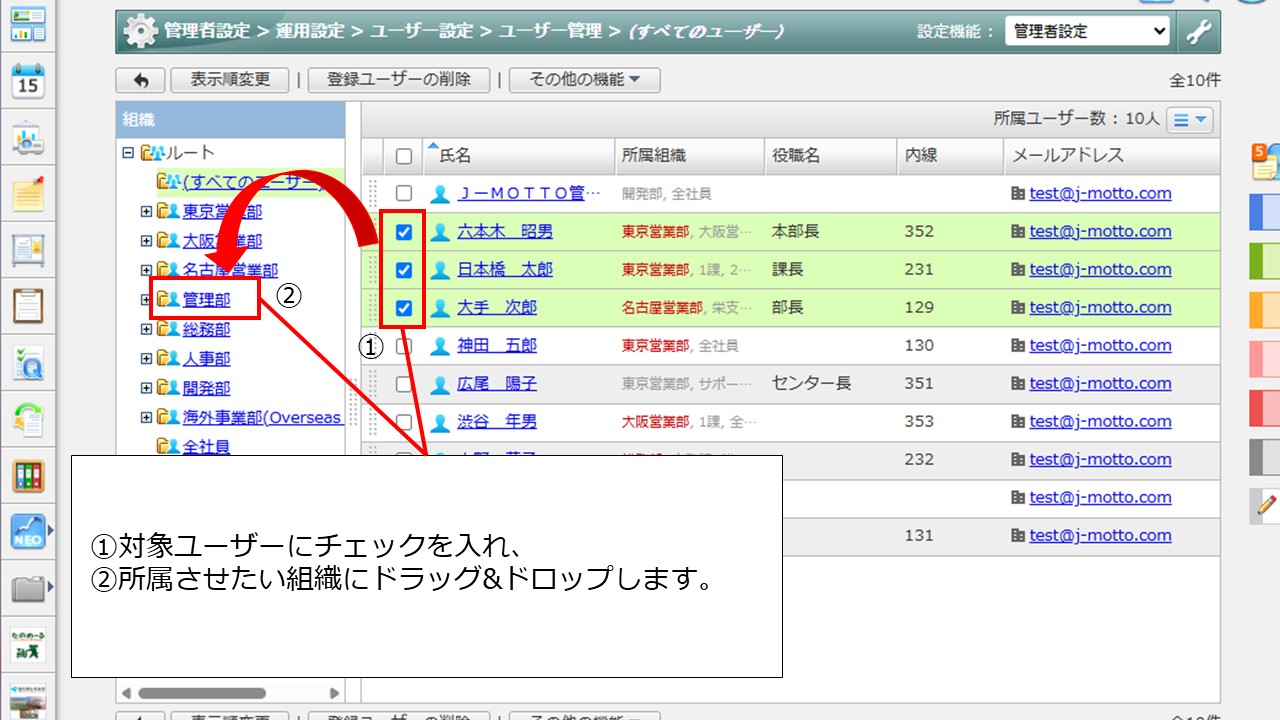
Task: Click the NEO chart icon in sidebar
Action: point(28,532)
